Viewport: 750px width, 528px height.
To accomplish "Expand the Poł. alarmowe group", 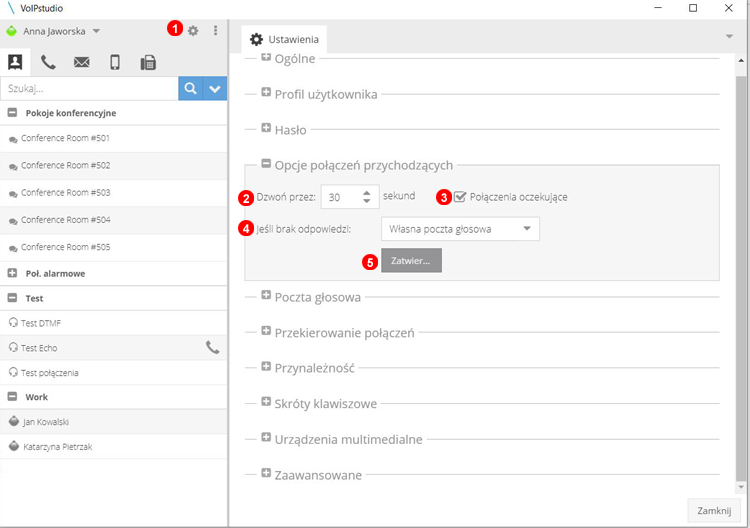I will [x=12, y=273].
